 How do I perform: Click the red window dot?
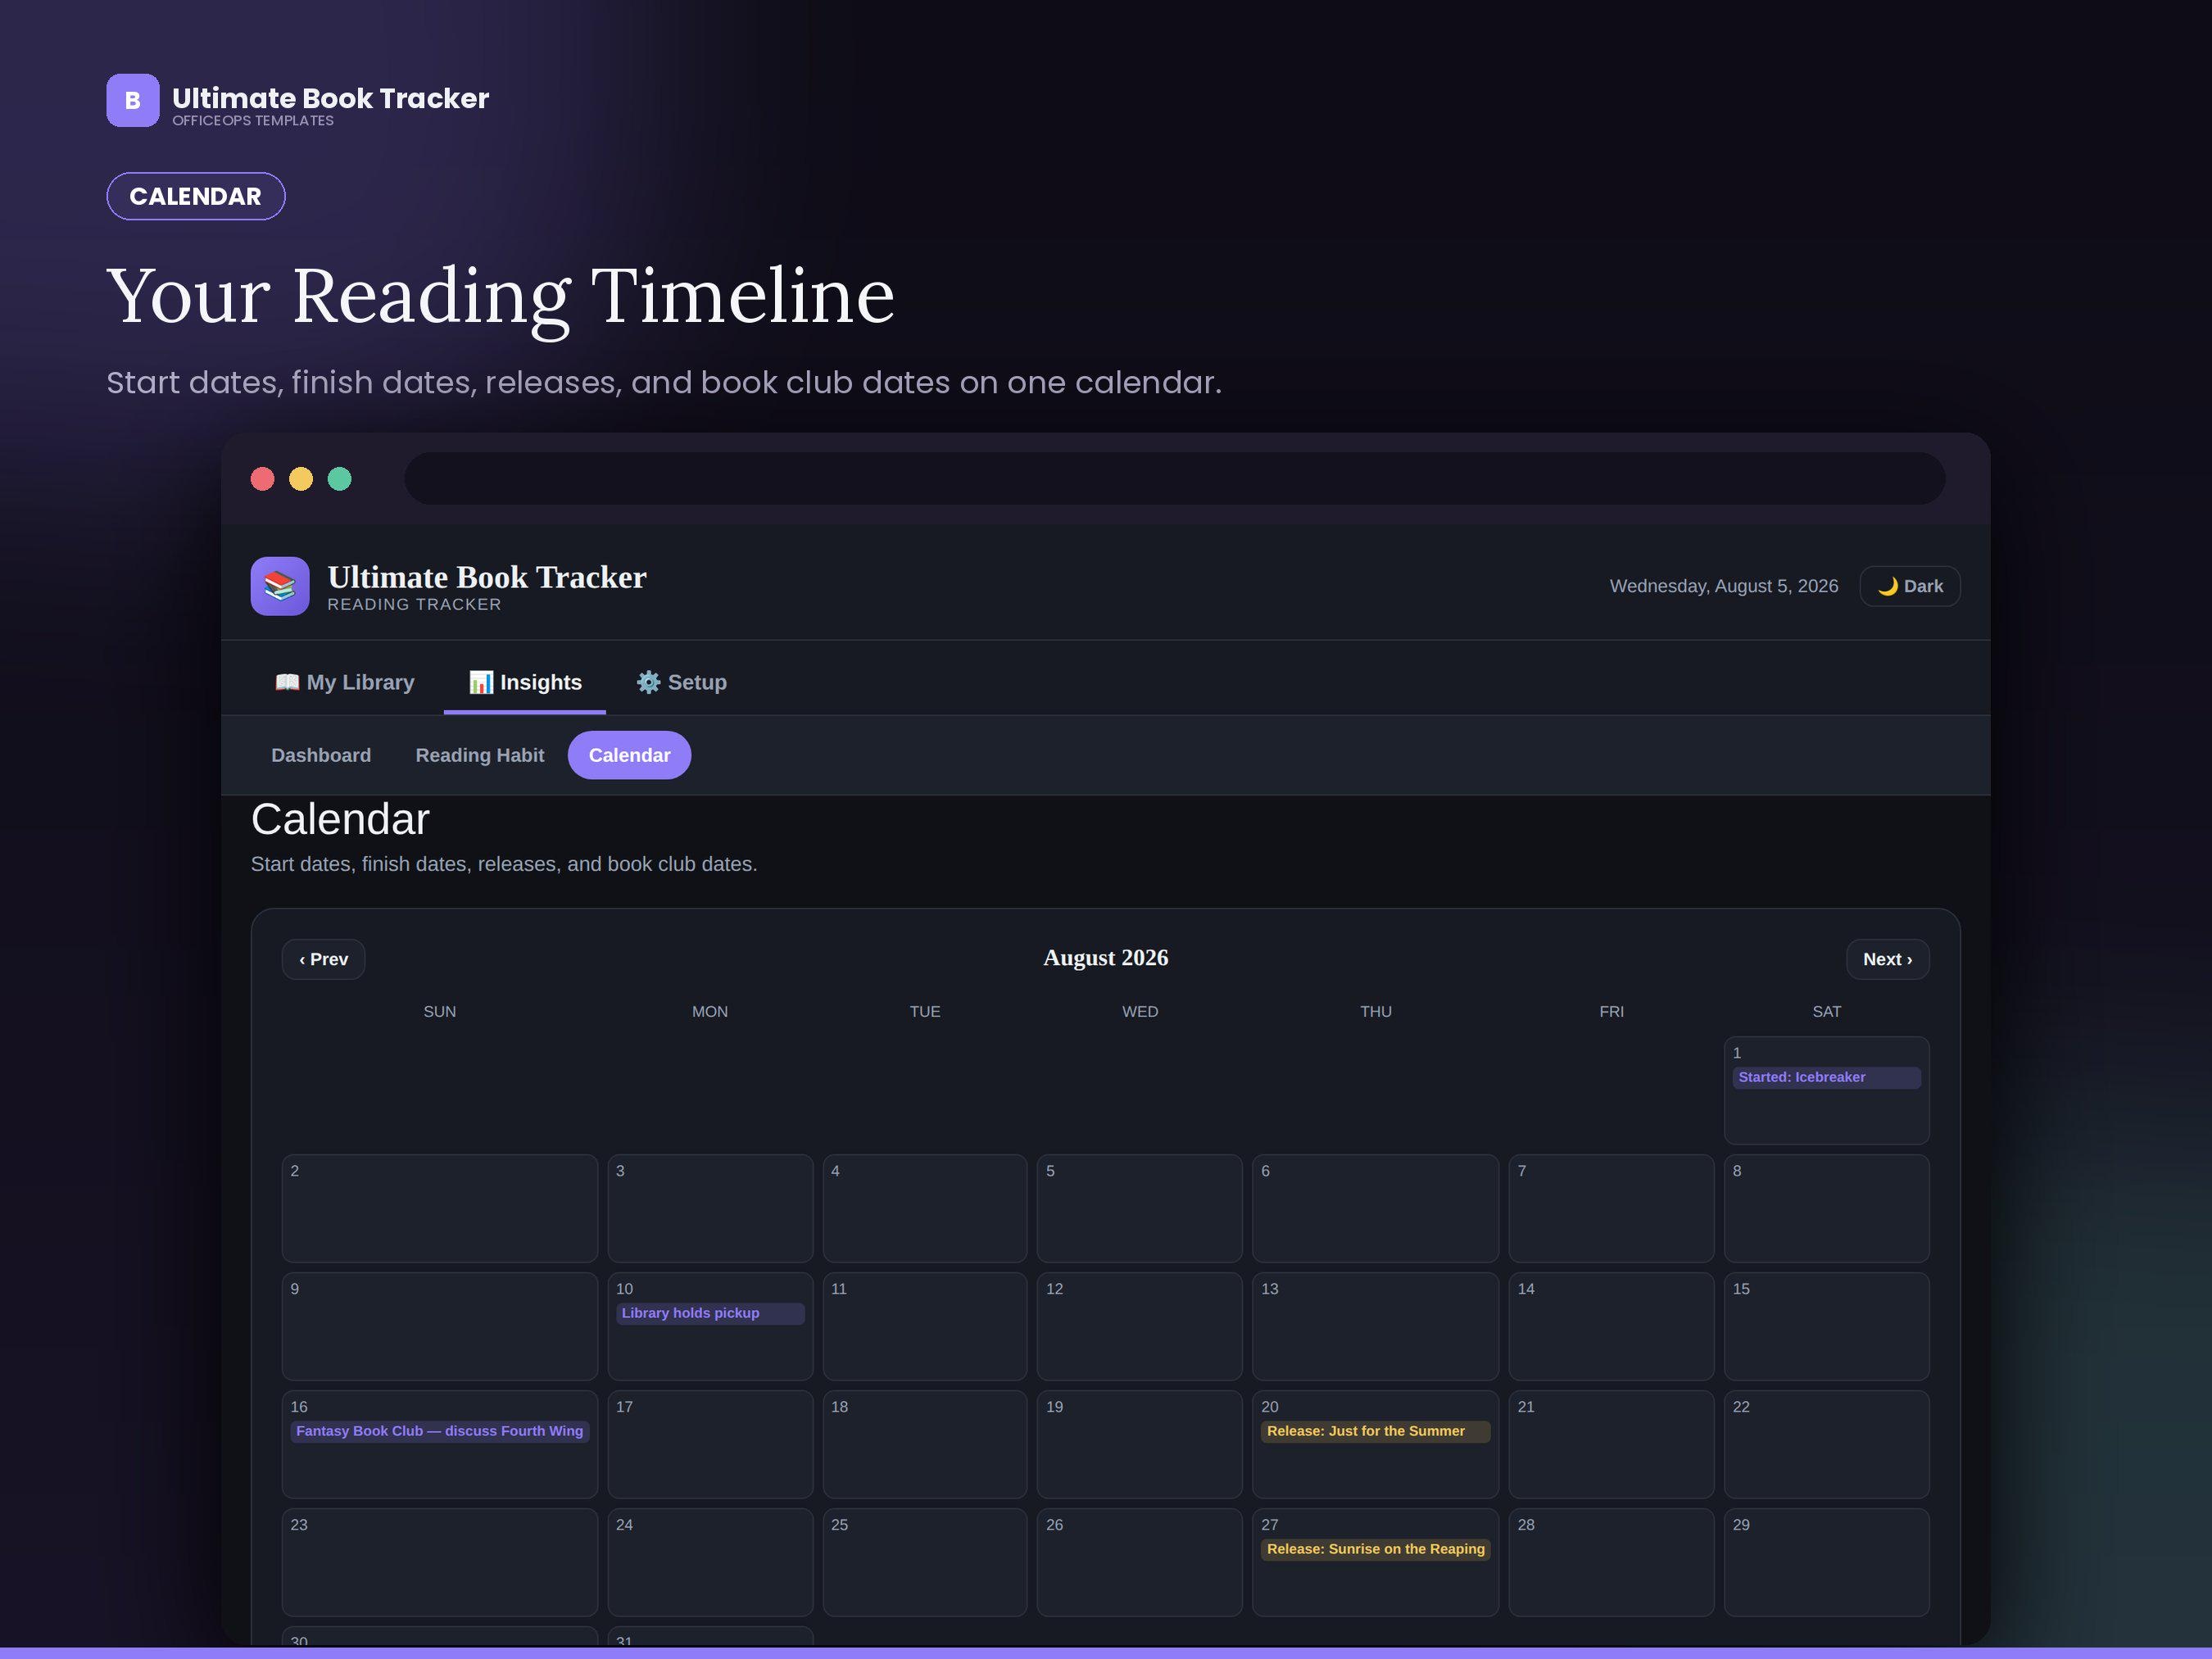coord(263,479)
